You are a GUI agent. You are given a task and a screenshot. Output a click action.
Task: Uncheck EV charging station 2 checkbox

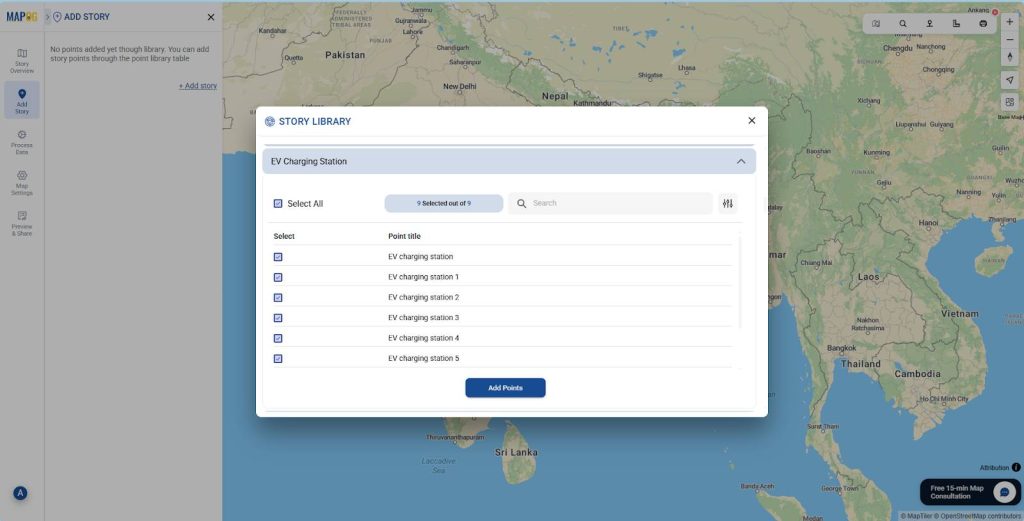pyautogui.click(x=278, y=298)
